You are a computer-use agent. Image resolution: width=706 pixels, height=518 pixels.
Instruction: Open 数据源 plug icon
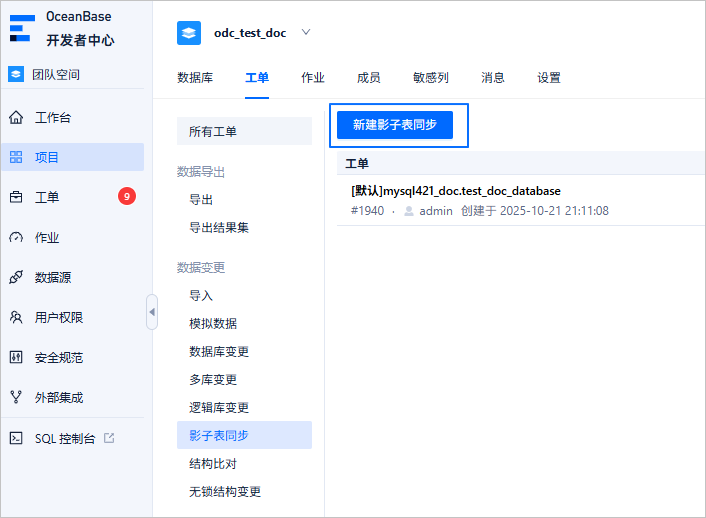16,277
